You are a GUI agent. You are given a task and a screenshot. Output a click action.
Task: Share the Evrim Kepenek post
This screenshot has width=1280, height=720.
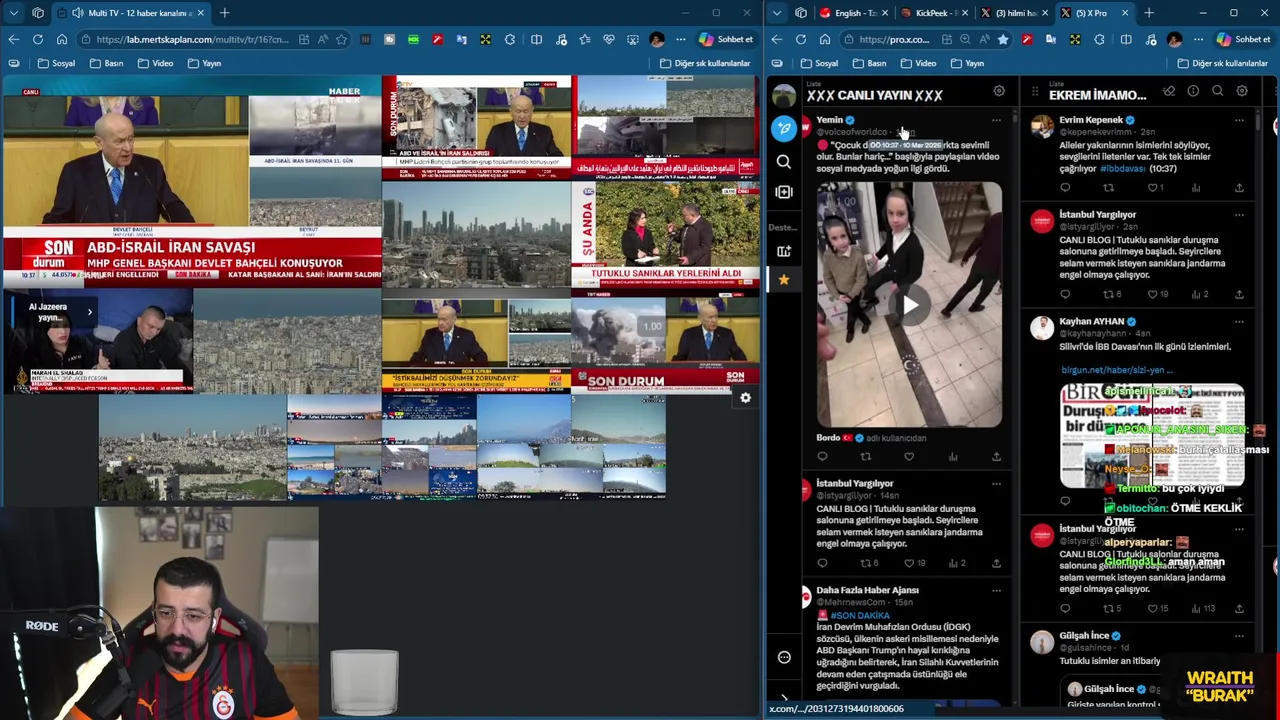click(1239, 188)
